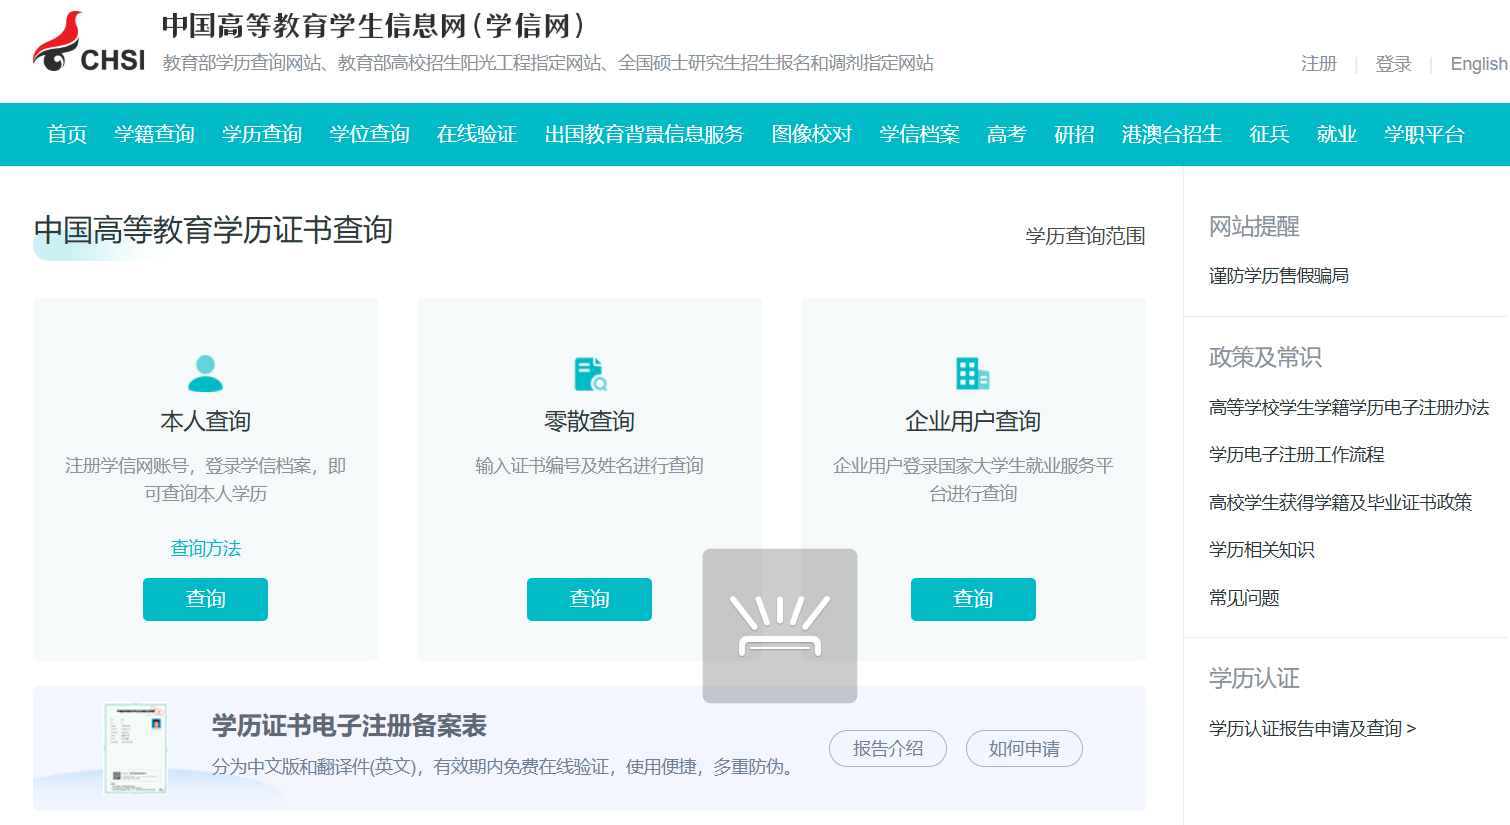The image size is (1510, 825).
Task: Open the 学籍查询 menu item
Action: 154,134
